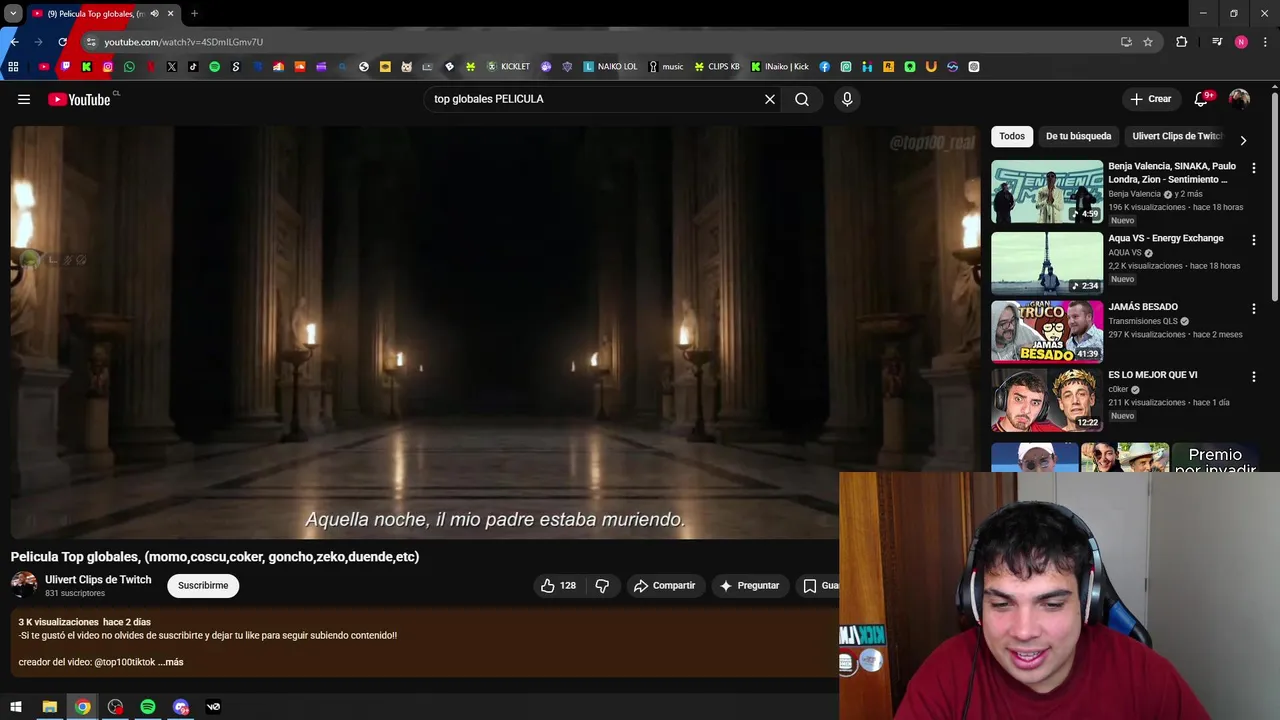
Task: Open the Aqua VS Energy Exchange thumbnail
Action: [x=1047, y=263]
